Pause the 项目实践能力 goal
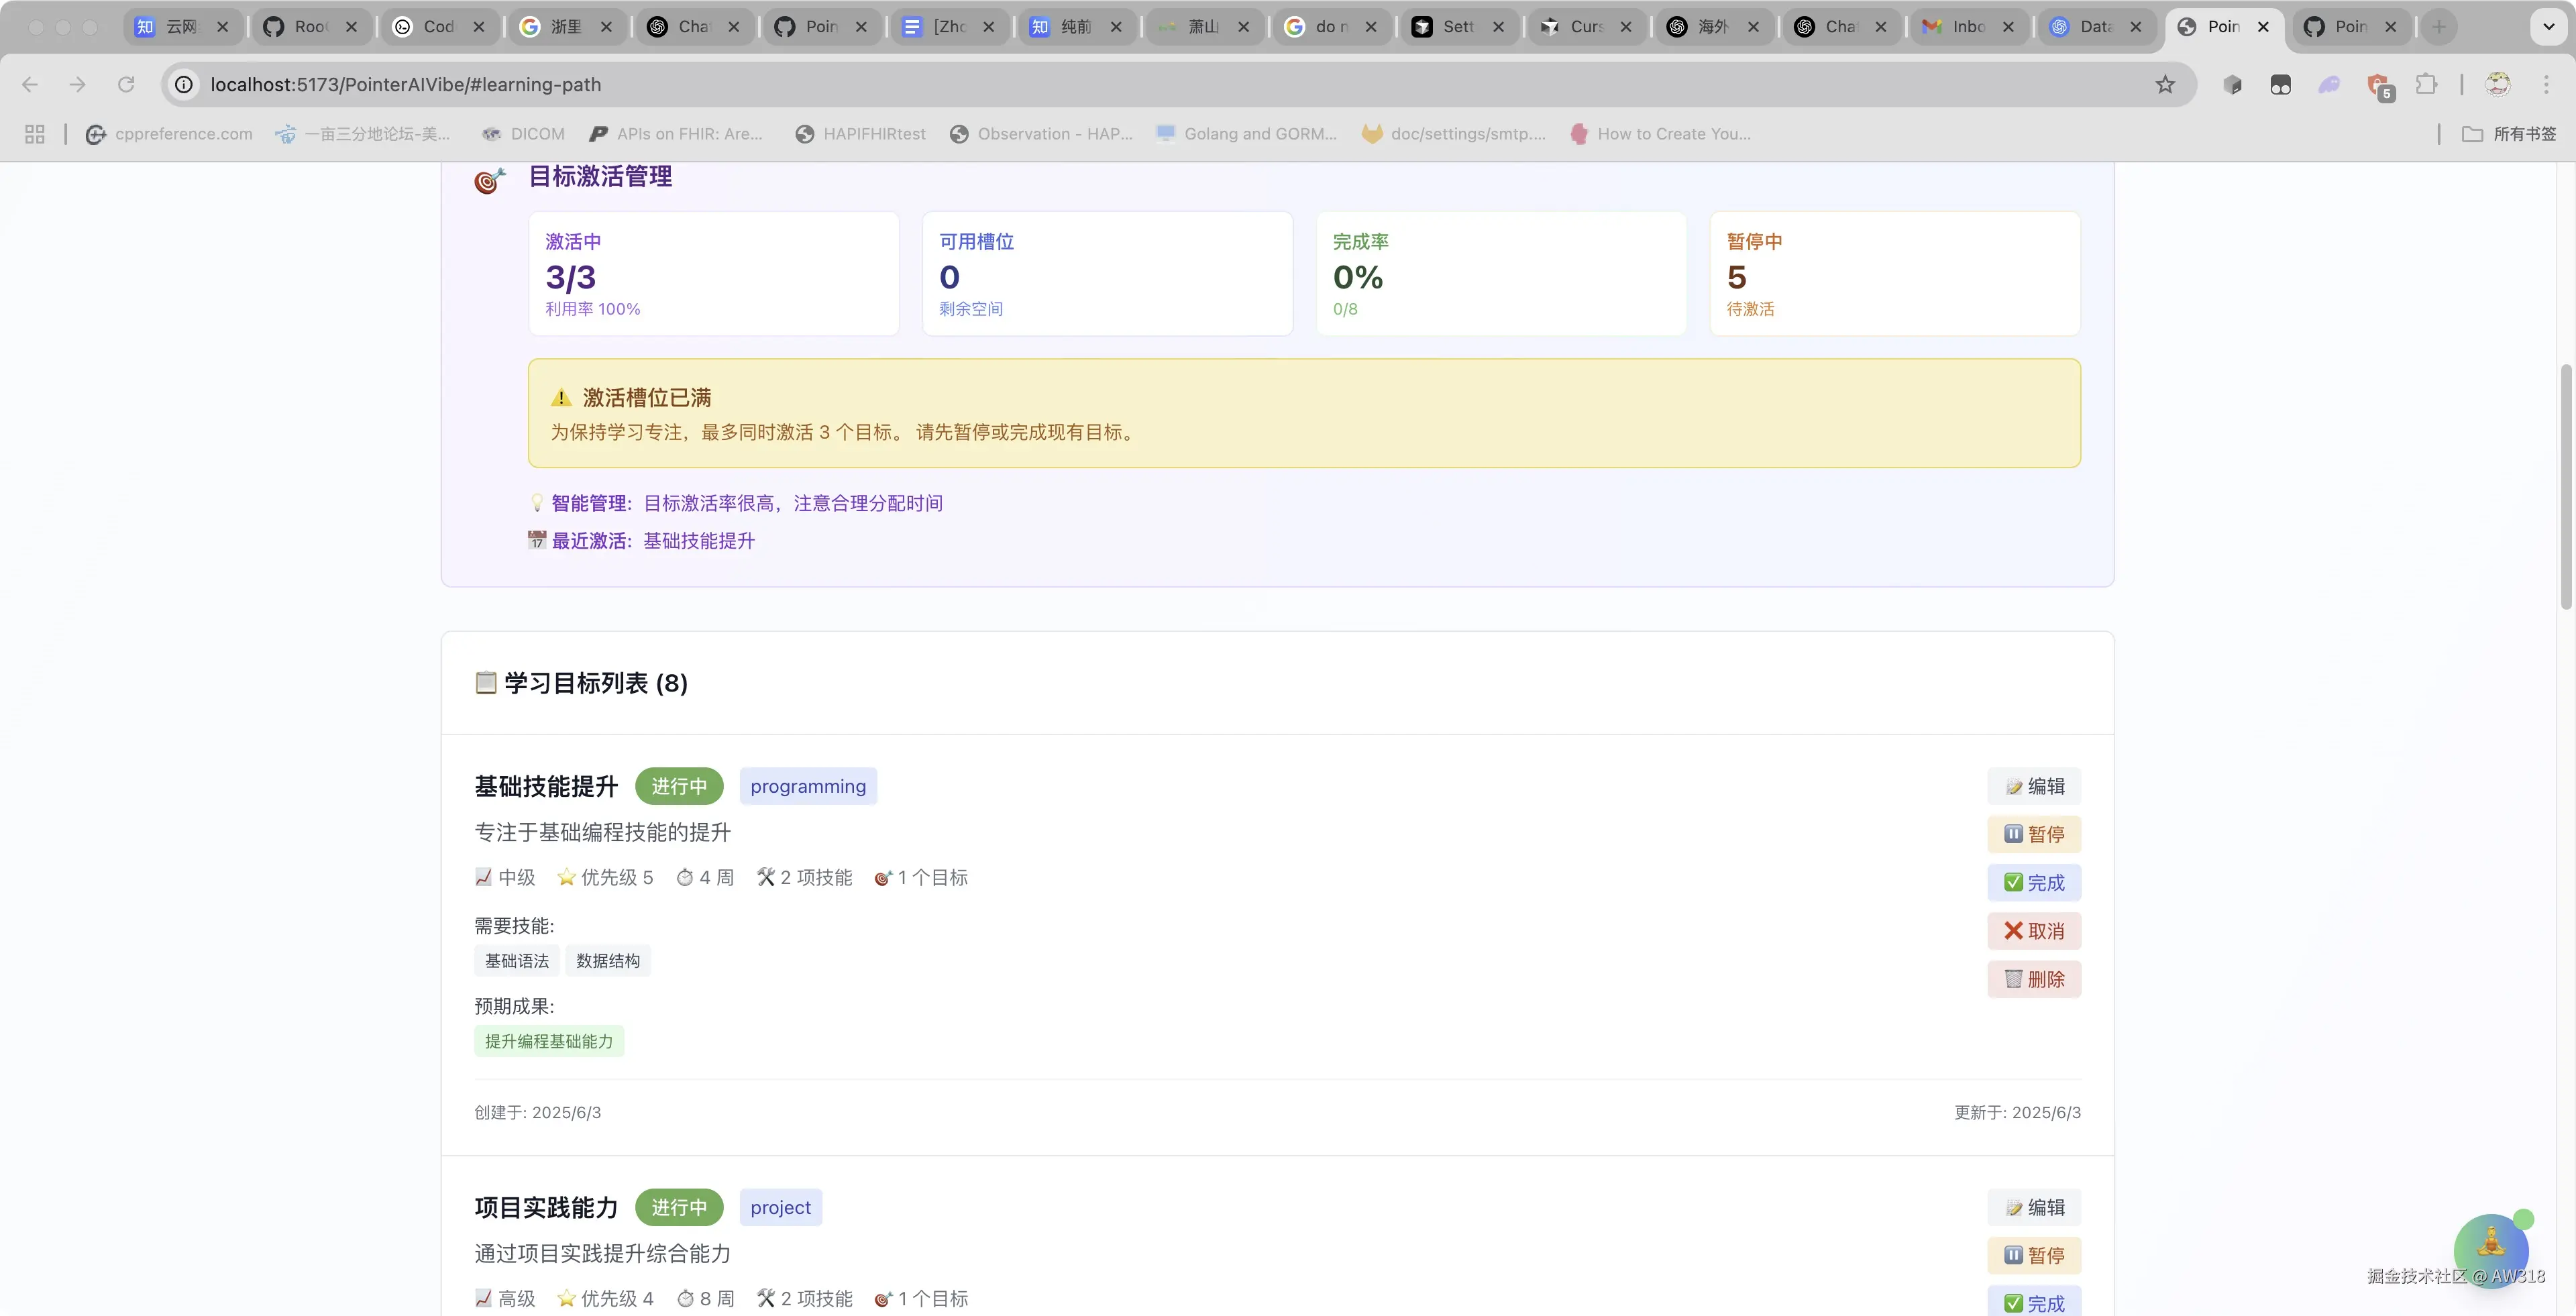Viewport: 2576px width, 1316px height. point(2034,1255)
